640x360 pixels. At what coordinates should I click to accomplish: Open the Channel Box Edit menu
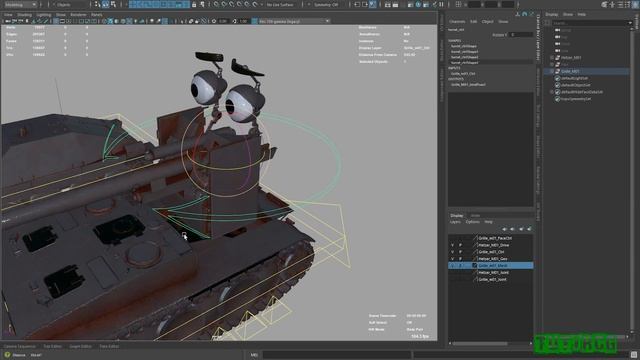[473, 22]
